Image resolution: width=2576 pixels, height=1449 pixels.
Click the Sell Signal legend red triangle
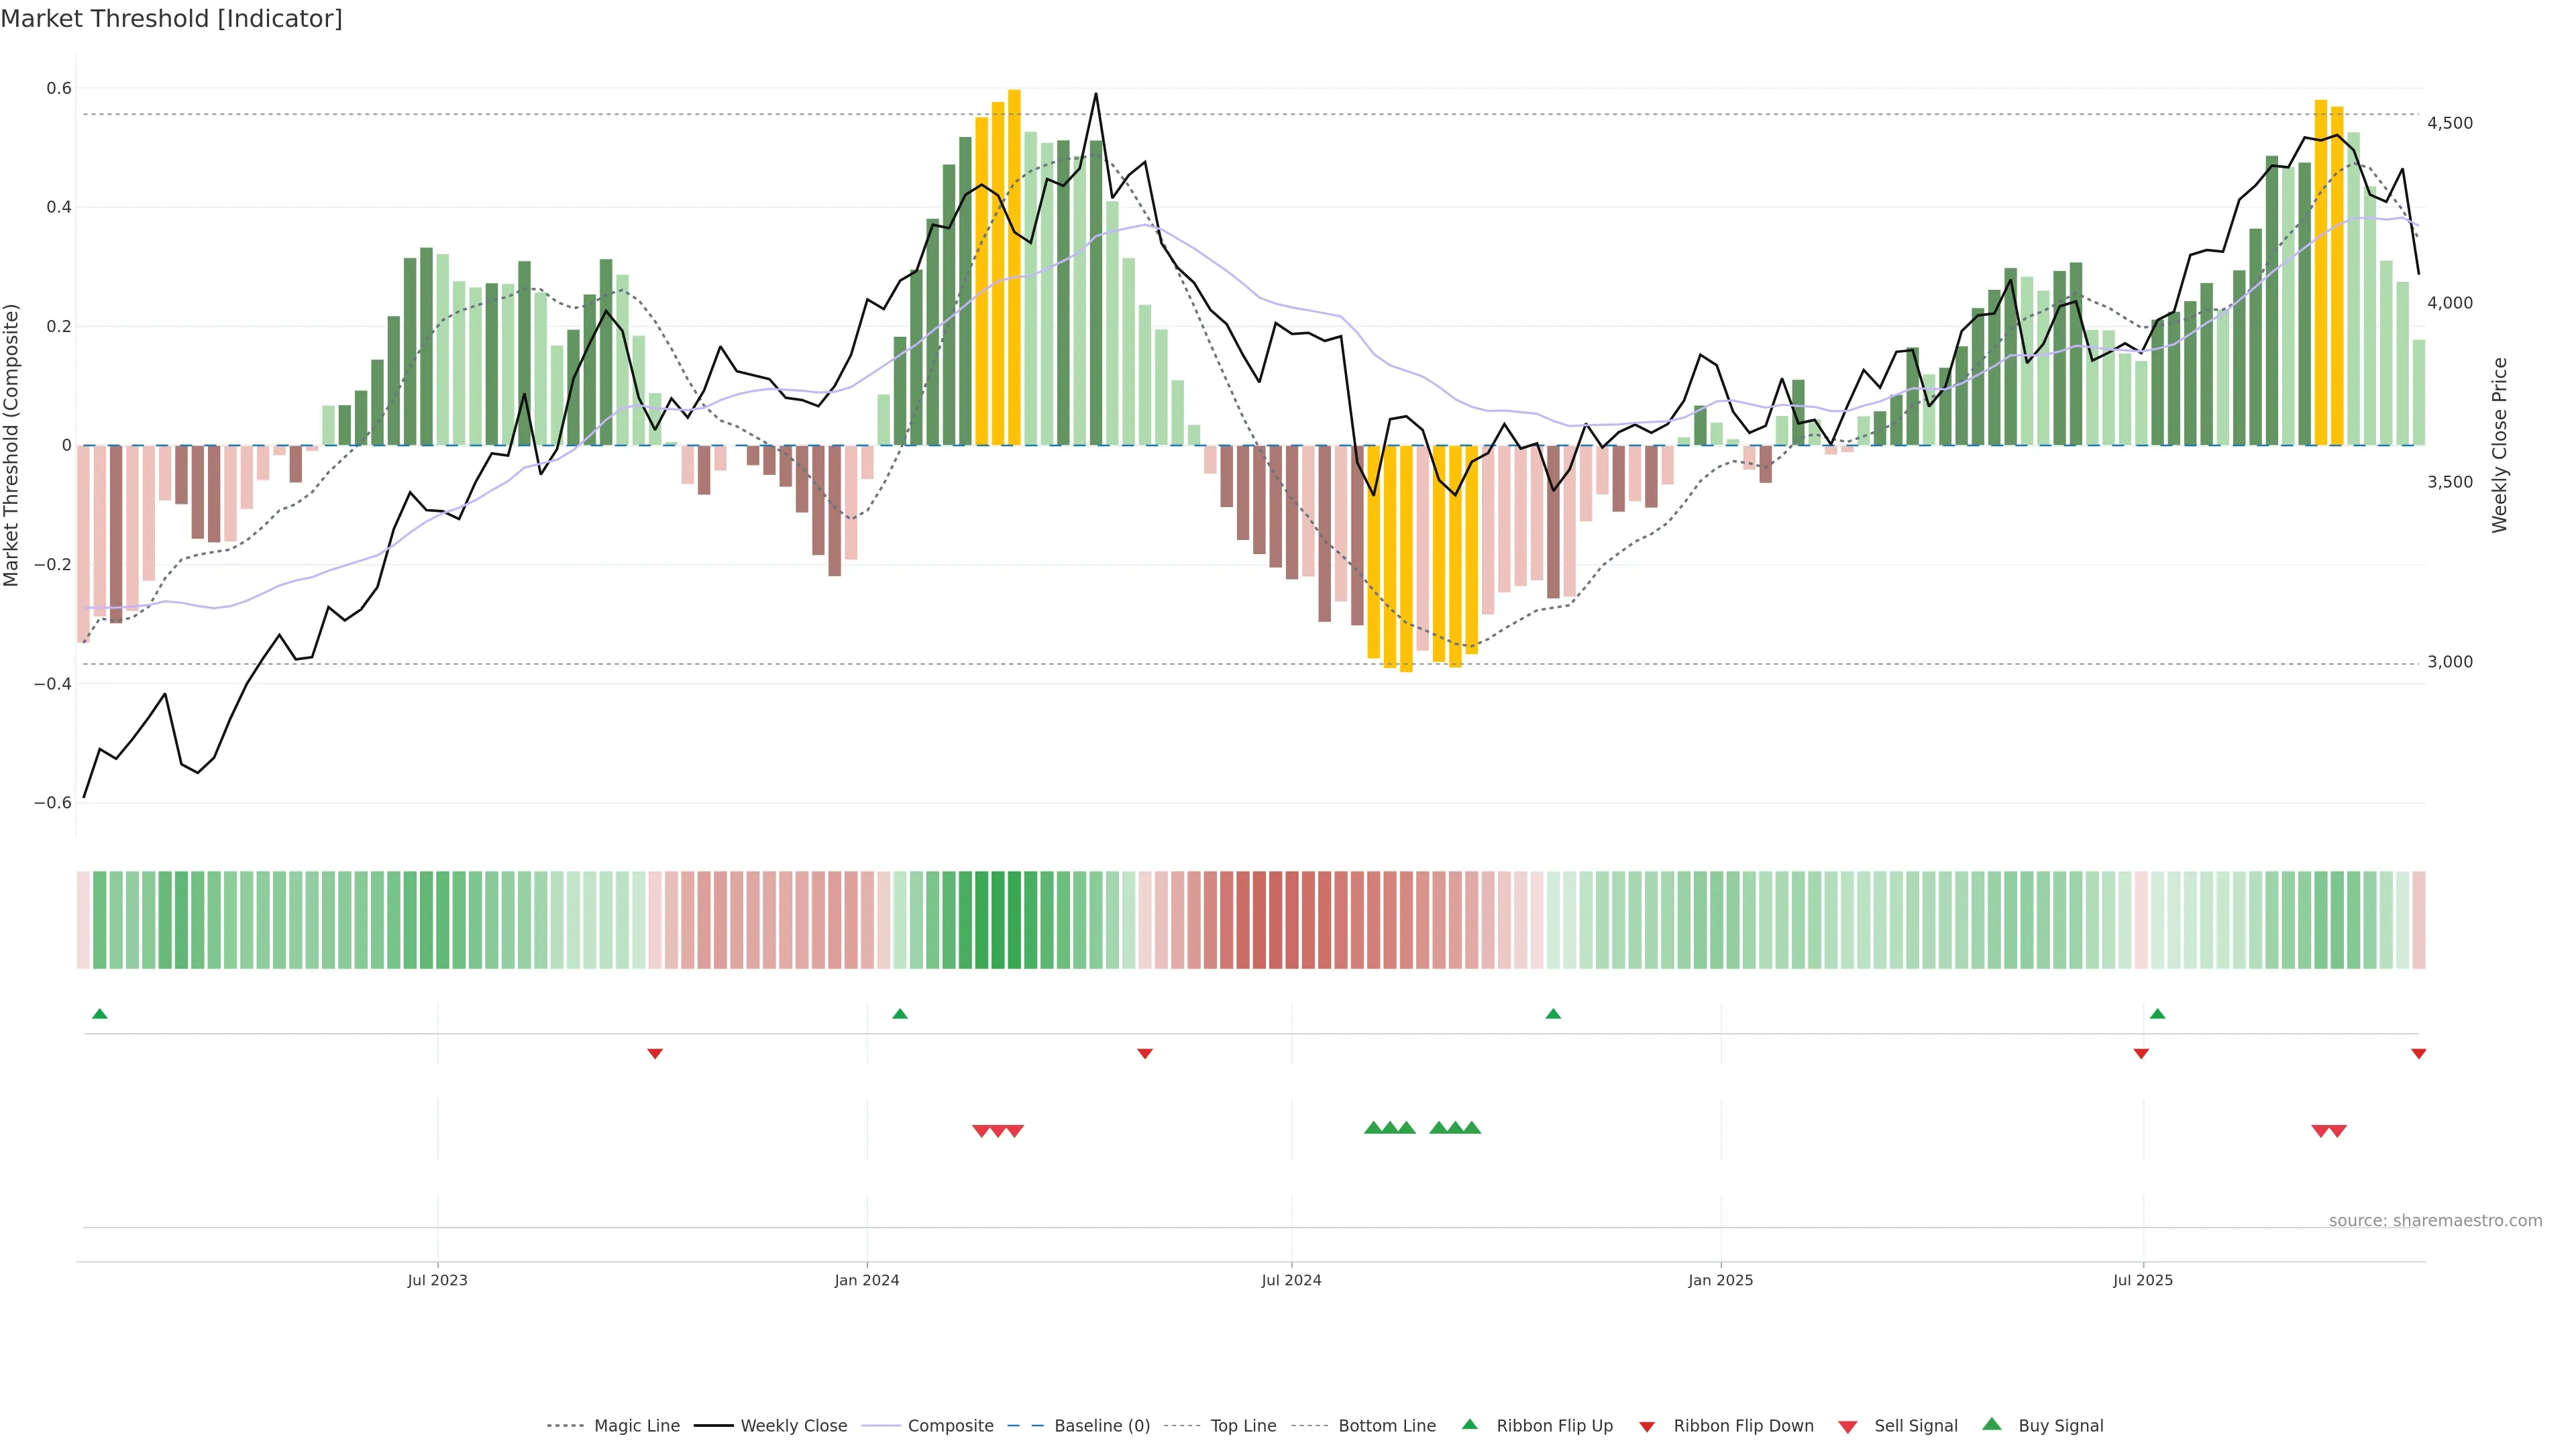(x=1847, y=1427)
